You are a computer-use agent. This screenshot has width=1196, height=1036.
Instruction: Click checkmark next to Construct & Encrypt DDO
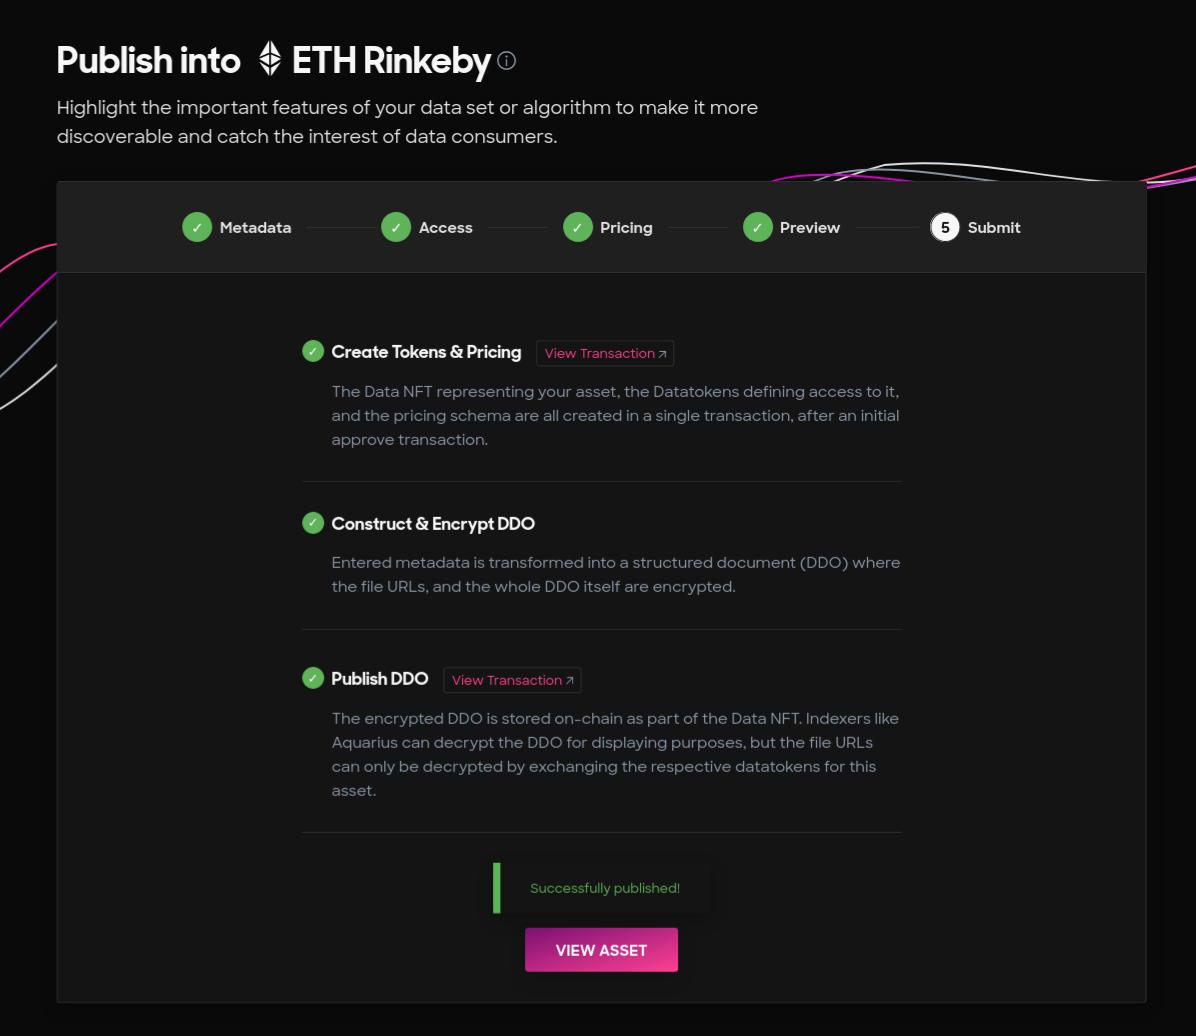(313, 523)
